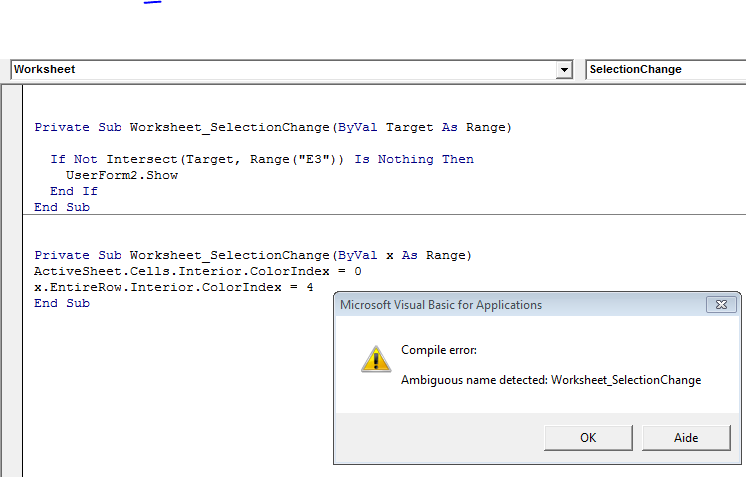Image resolution: width=746 pixels, height=477 pixels.
Task: Click the If Not Intersect code line
Action: click(x=262, y=159)
